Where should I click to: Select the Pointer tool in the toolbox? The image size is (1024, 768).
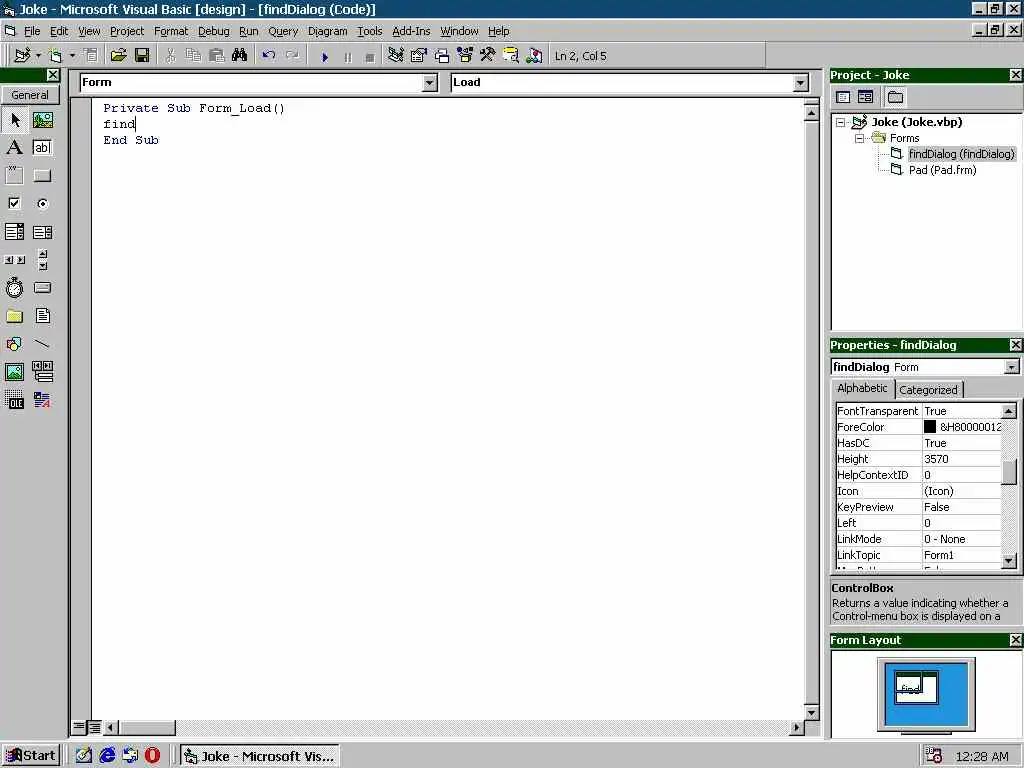click(x=15, y=120)
